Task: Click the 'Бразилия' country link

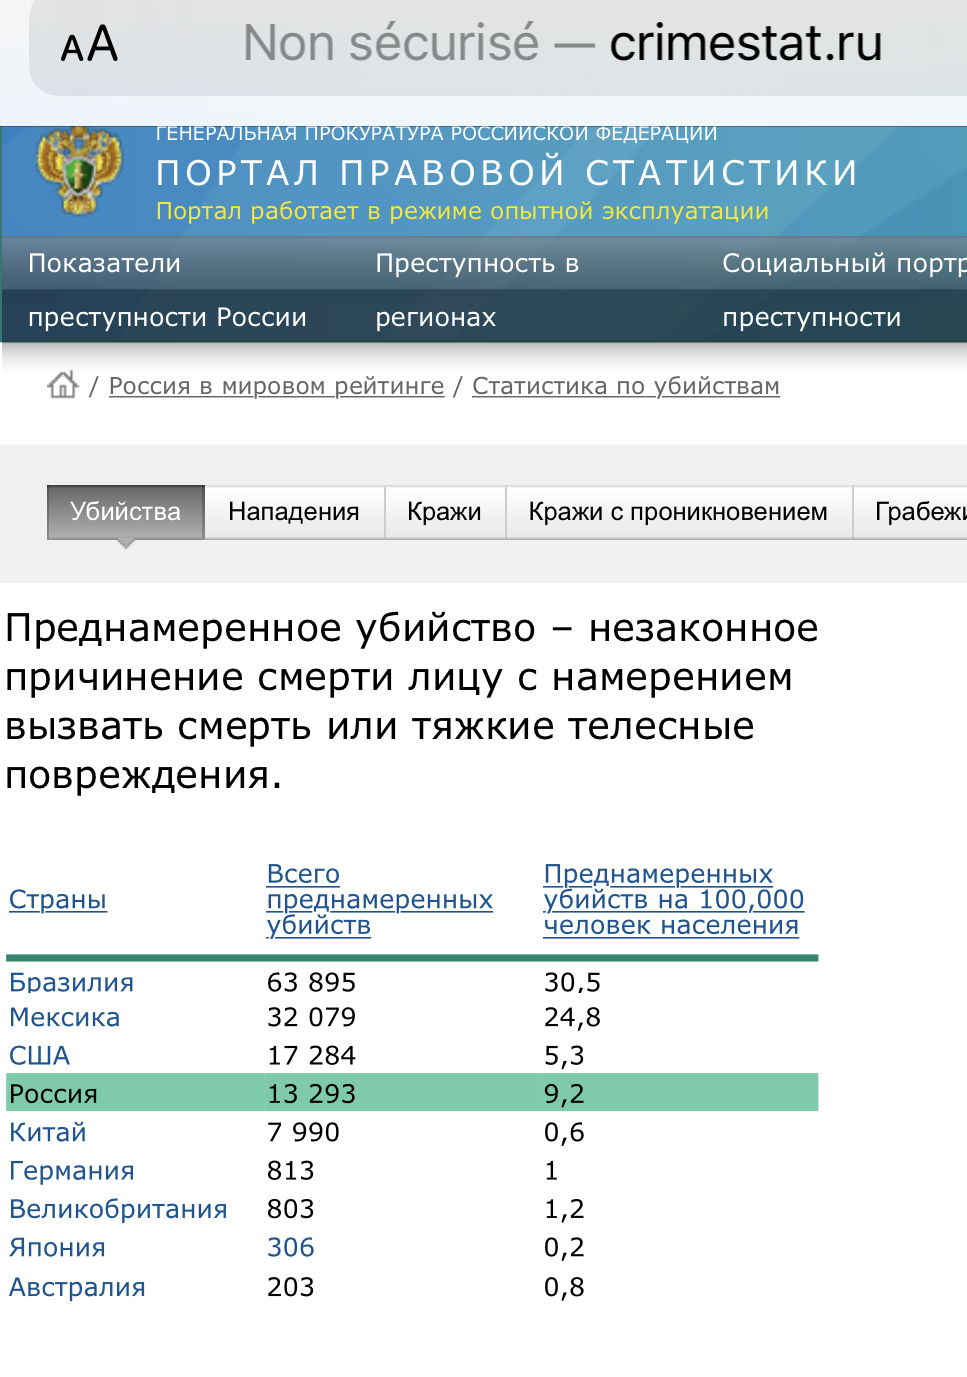Action: (71, 982)
